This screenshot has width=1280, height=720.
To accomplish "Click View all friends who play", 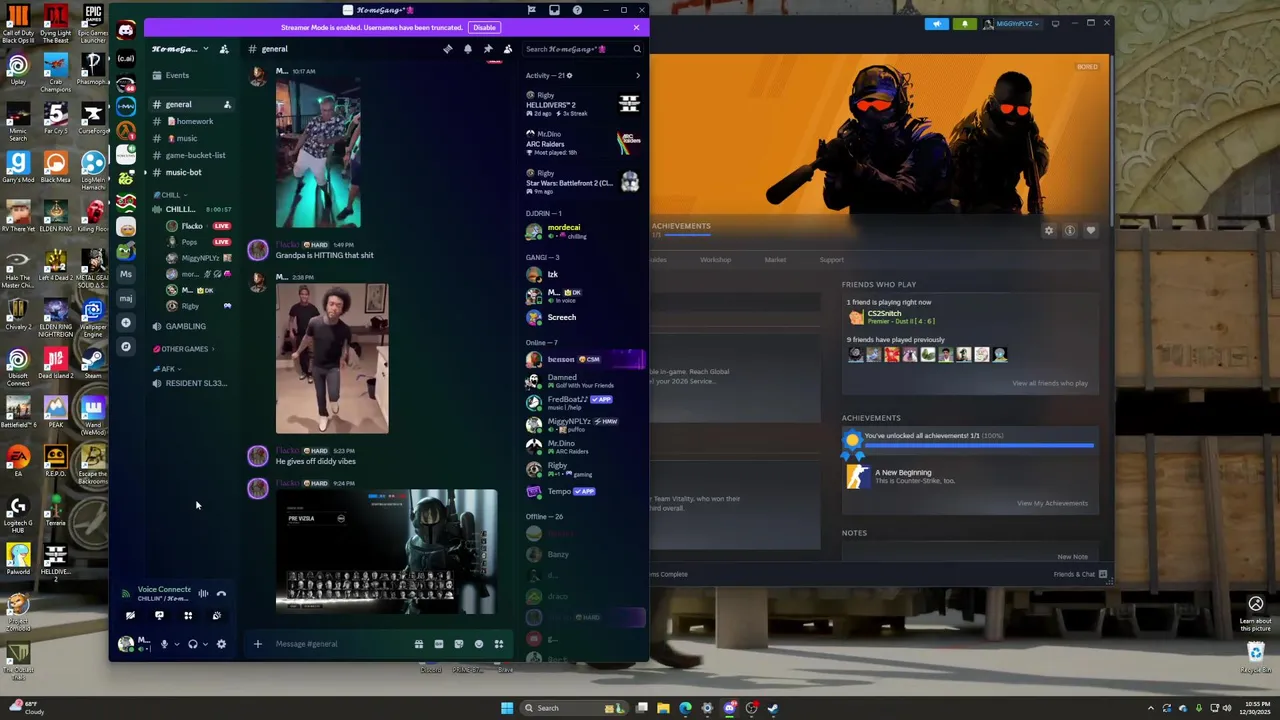I will tap(1050, 383).
